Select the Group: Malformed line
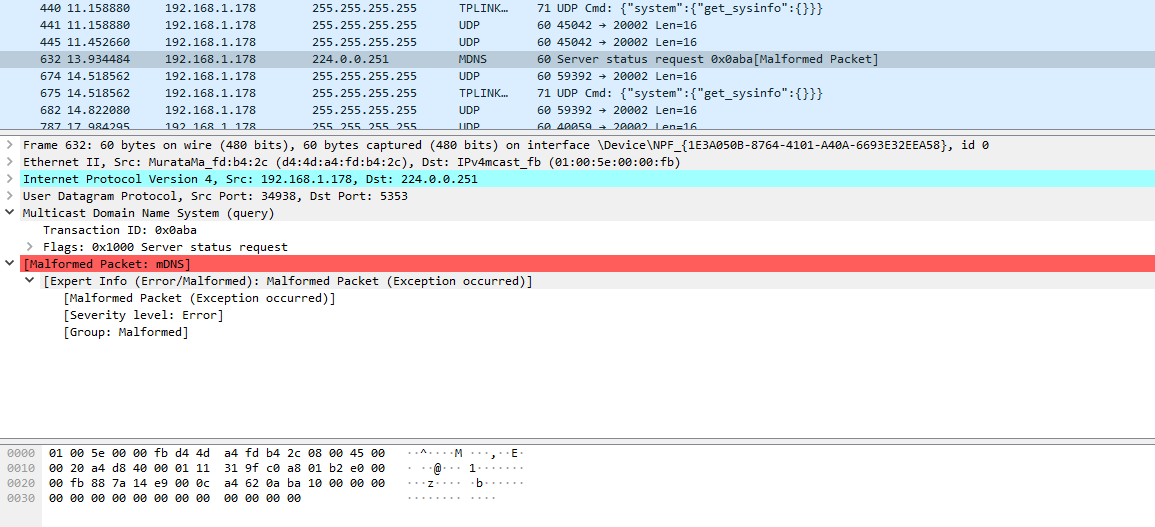The width and height of the screenshot is (1155, 527). pyautogui.click(x=126, y=332)
